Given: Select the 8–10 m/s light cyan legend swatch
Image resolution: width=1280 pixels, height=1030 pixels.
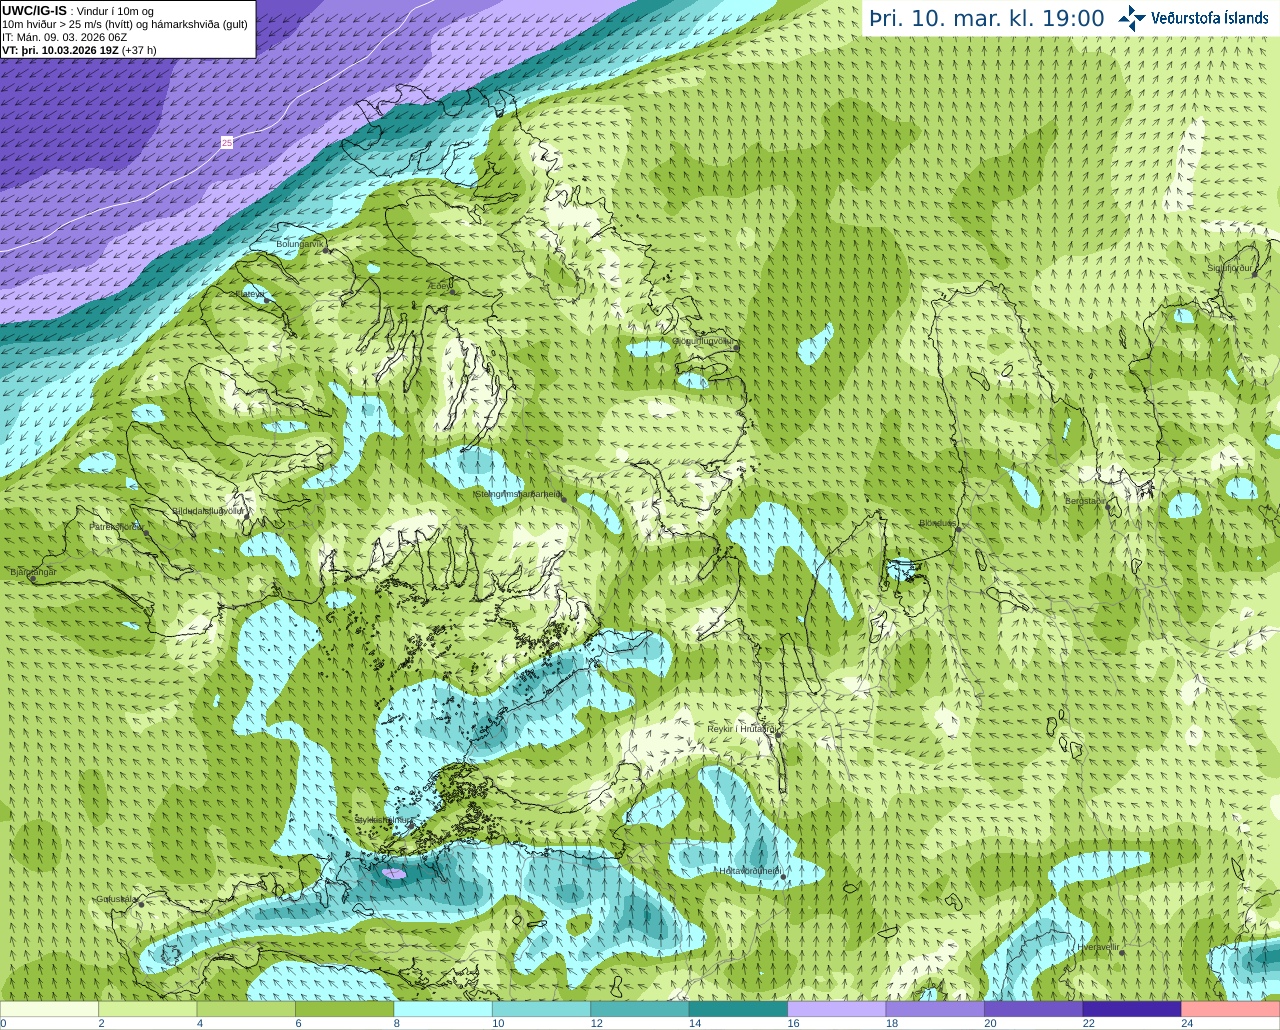Looking at the screenshot, I should (x=443, y=1009).
